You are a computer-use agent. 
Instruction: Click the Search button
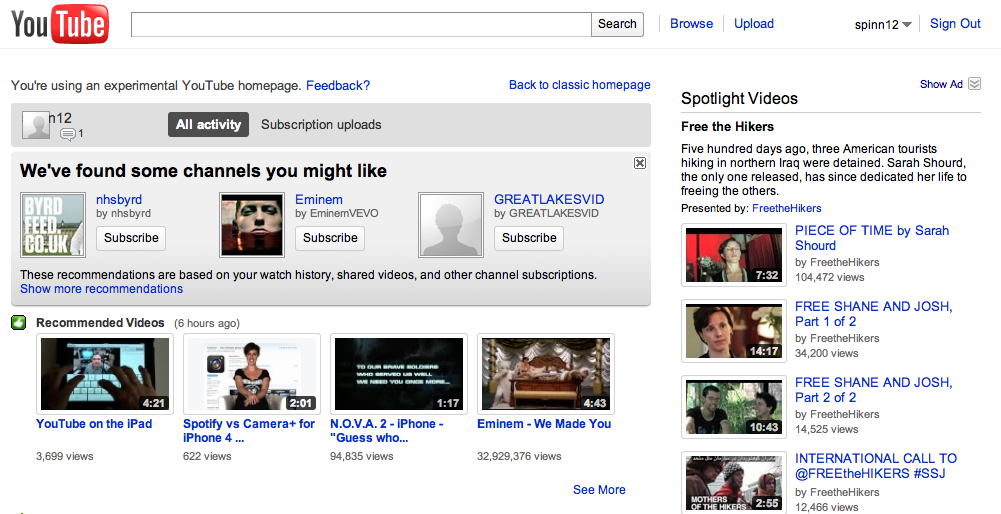617,24
